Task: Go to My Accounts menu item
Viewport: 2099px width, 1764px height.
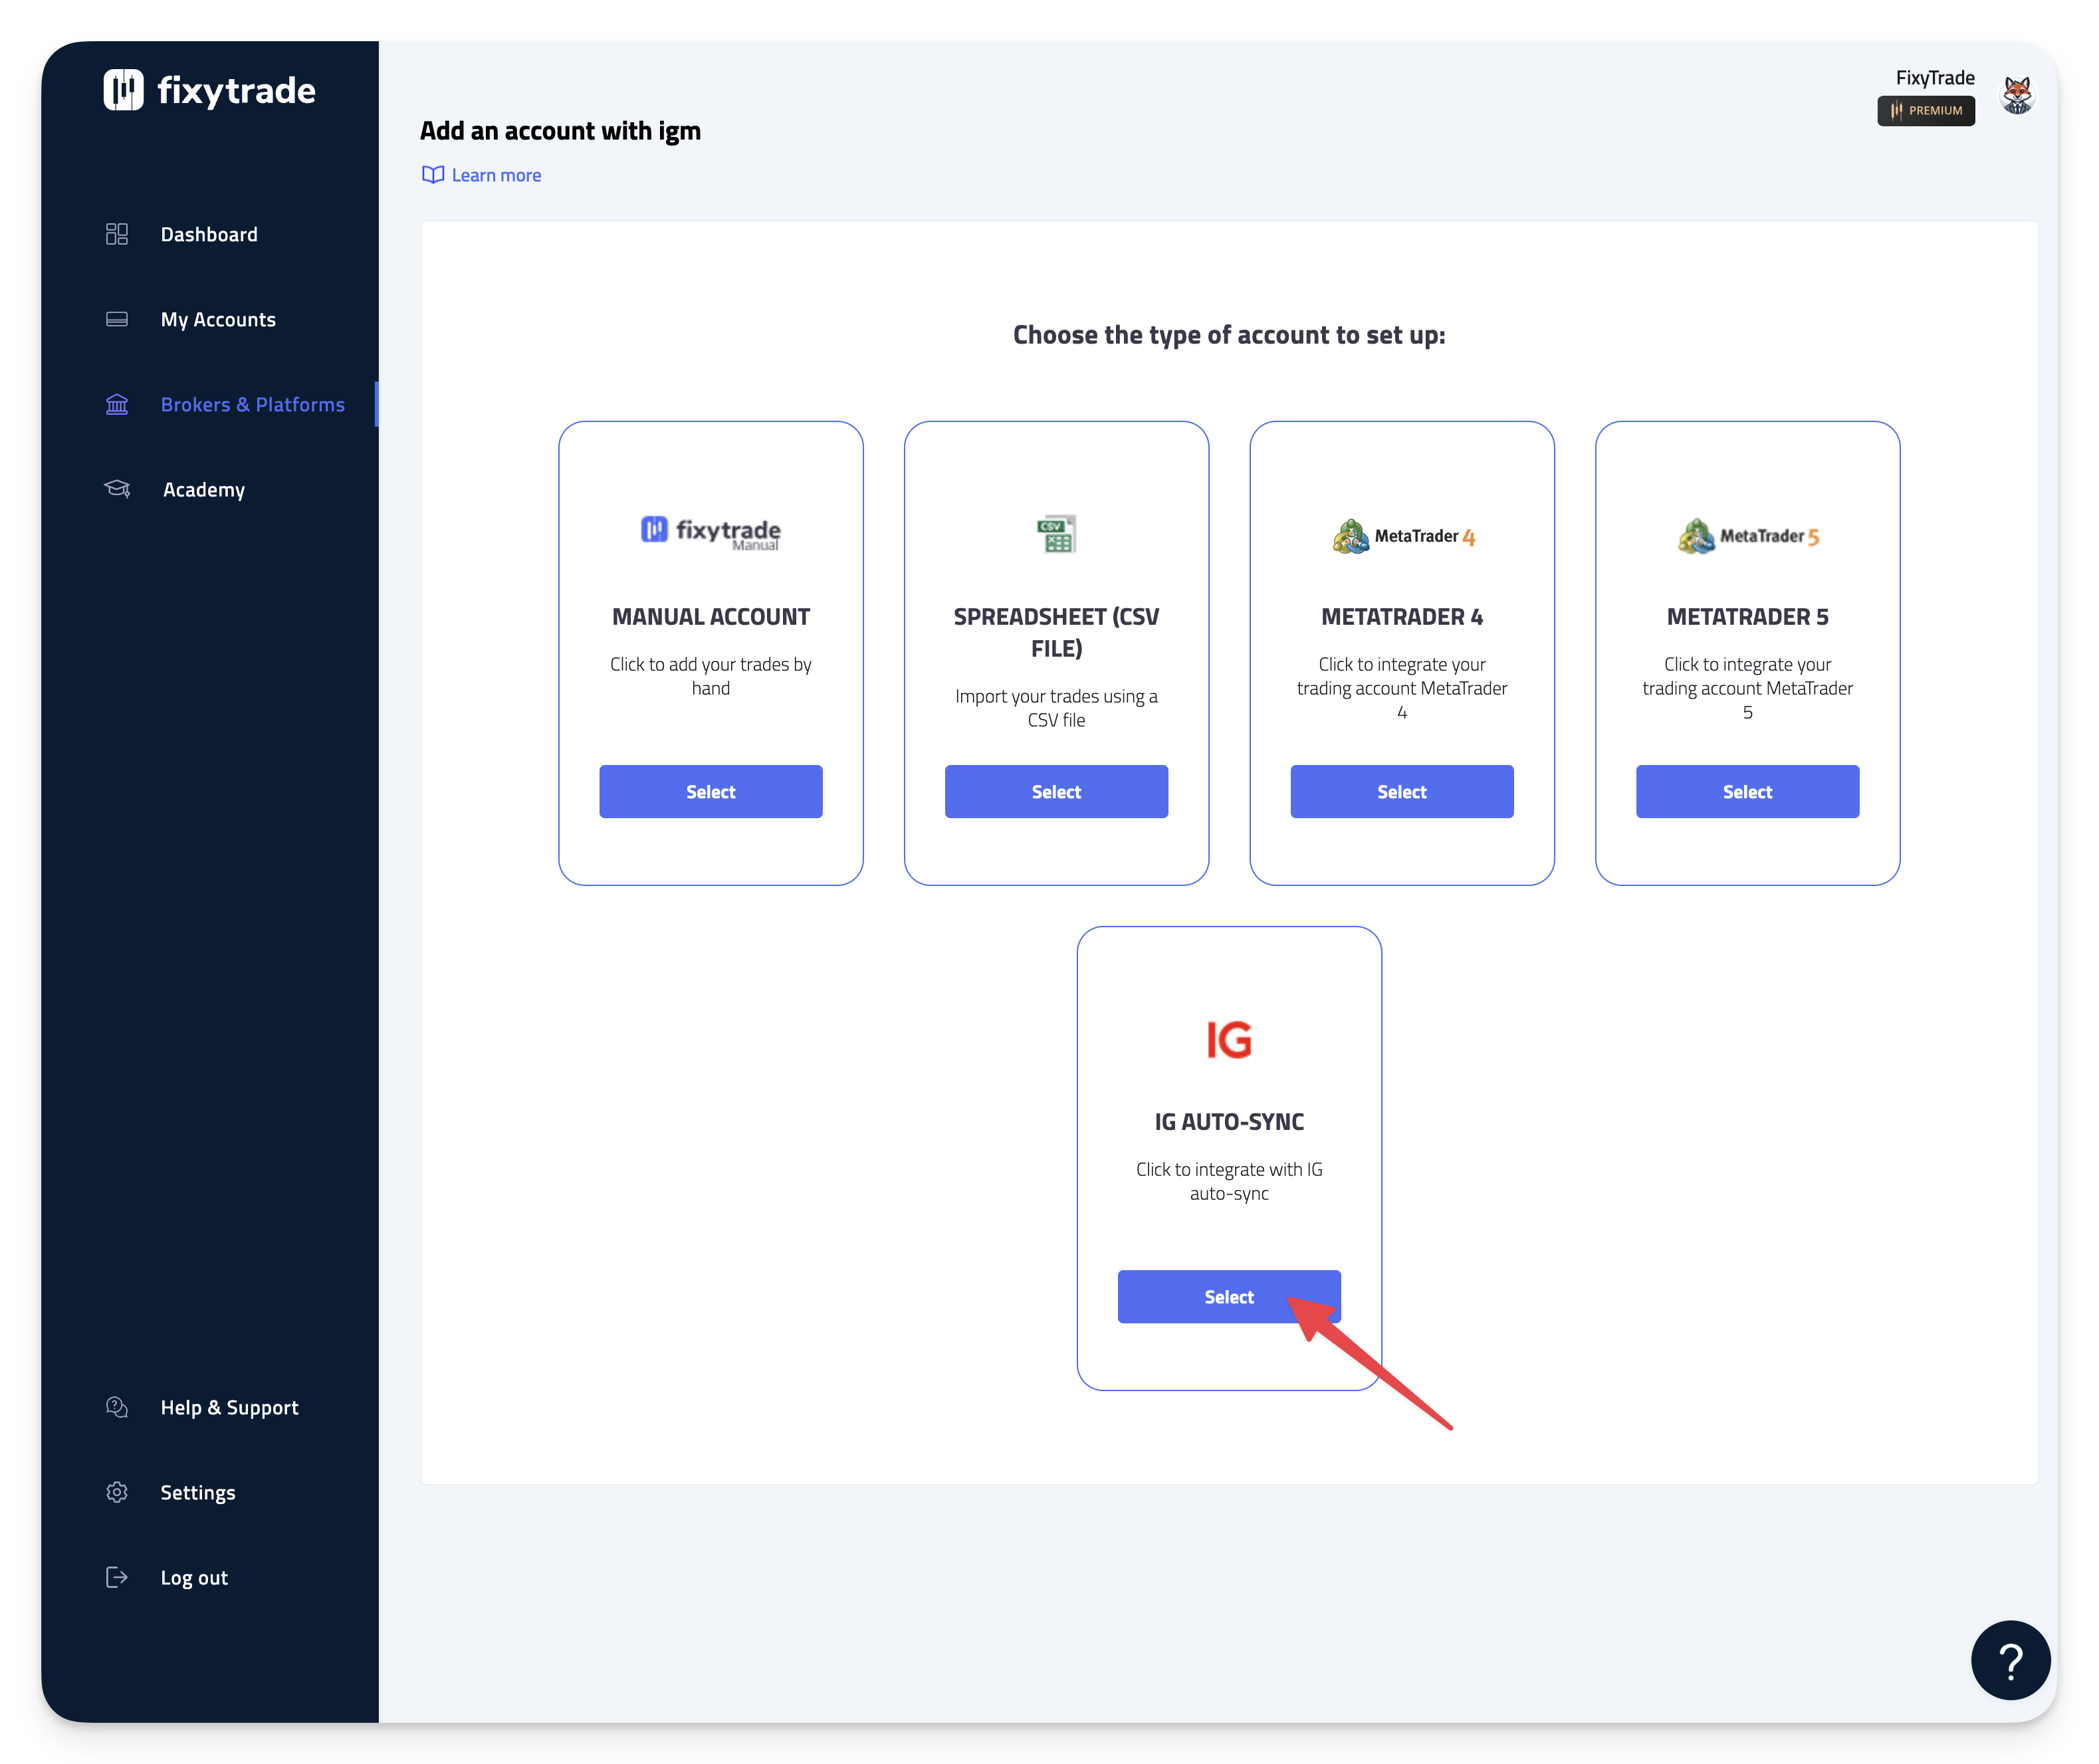Action: (x=218, y=319)
